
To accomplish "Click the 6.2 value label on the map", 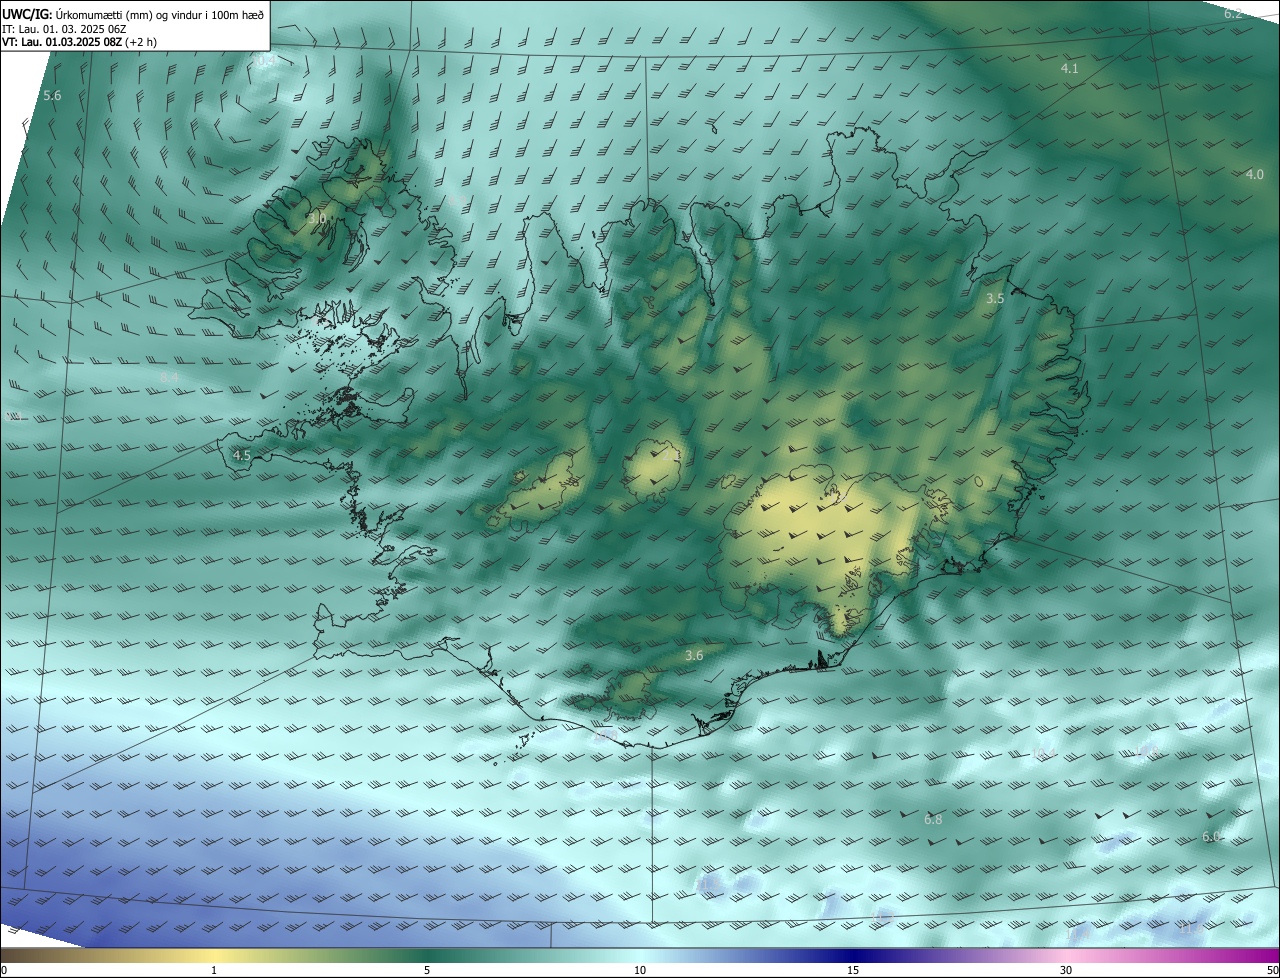I will 1233,13.
